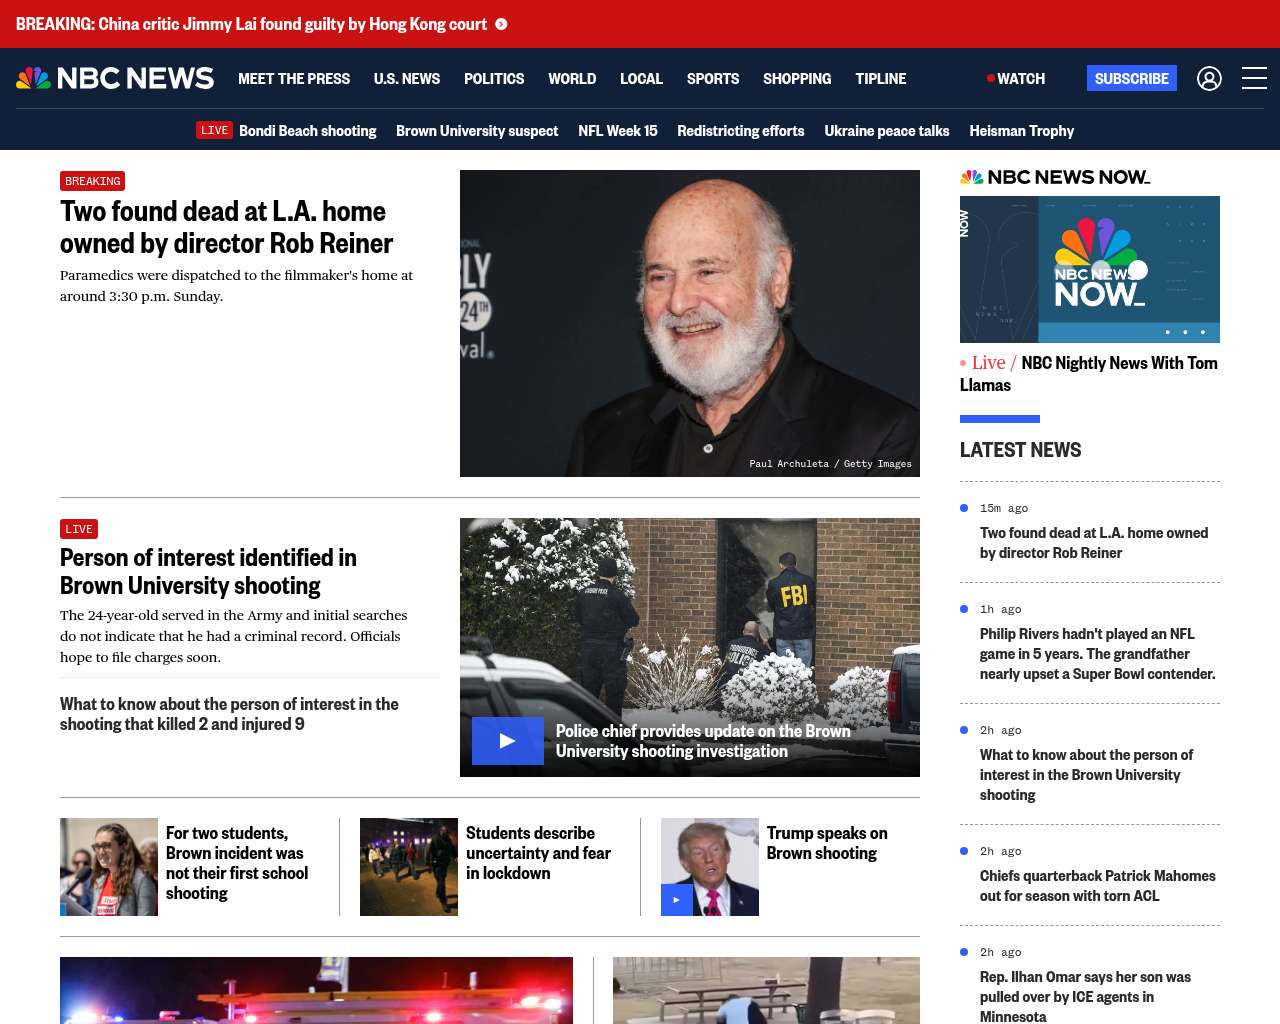View Redistricting efforts topic
The image size is (1280, 1024).
tap(741, 130)
